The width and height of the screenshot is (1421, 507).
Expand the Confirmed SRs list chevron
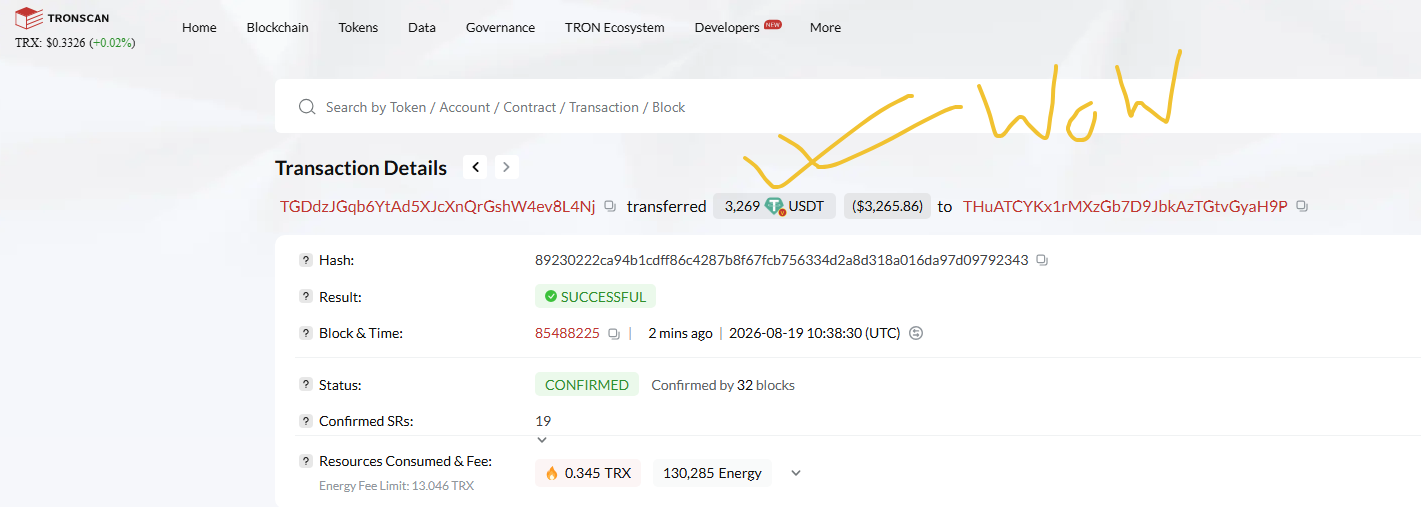pos(542,440)
